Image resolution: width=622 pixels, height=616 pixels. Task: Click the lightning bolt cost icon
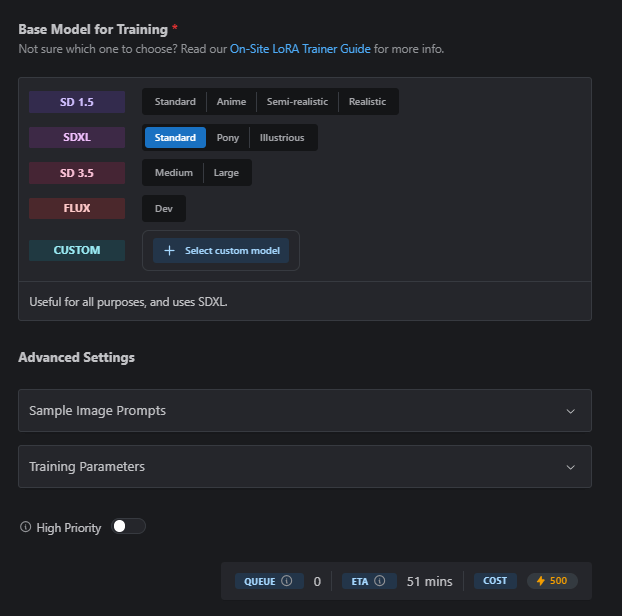[541, 581]
